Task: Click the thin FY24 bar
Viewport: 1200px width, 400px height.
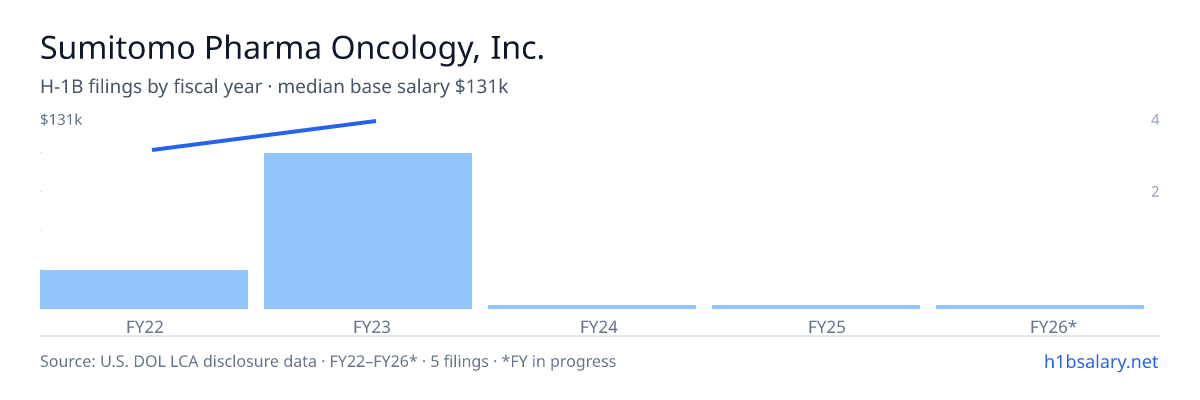Action: point(592,307)
